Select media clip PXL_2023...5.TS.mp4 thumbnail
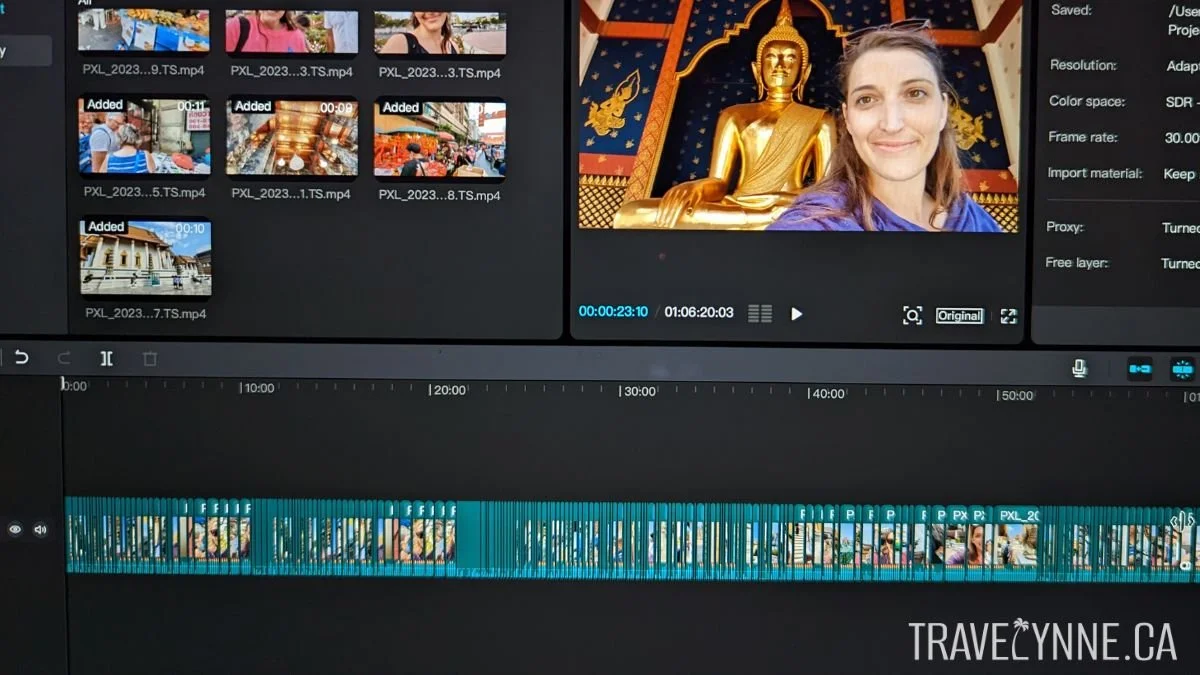The width and height of the screenshot is (1200, 675). (x=145, y=136)
